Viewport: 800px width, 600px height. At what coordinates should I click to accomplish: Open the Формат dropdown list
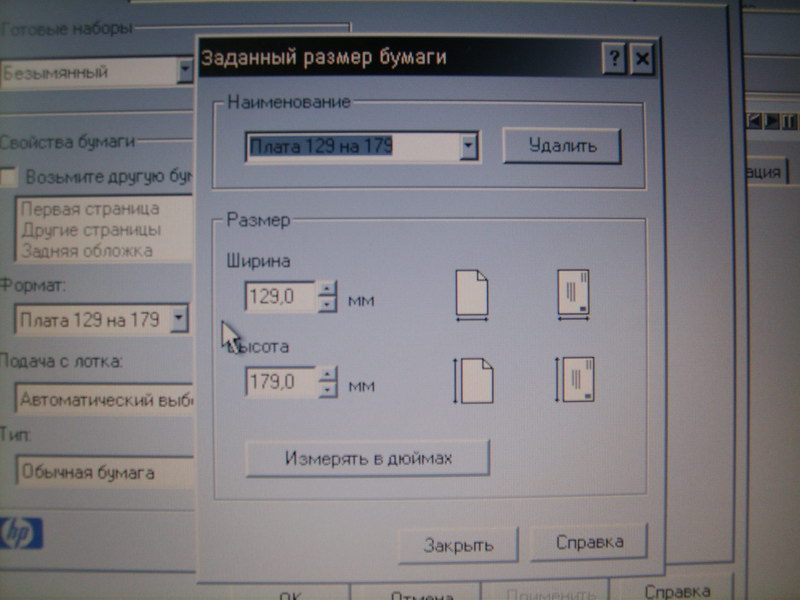(x=178, y=320)
